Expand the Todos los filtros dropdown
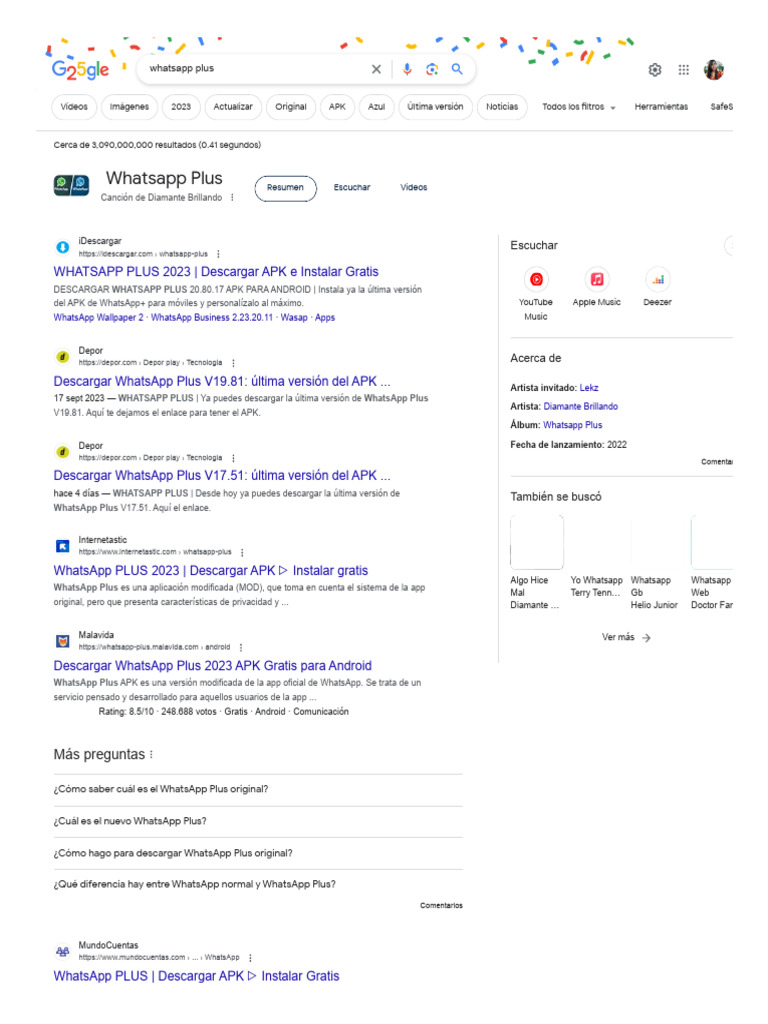 (x=579, y=107)
